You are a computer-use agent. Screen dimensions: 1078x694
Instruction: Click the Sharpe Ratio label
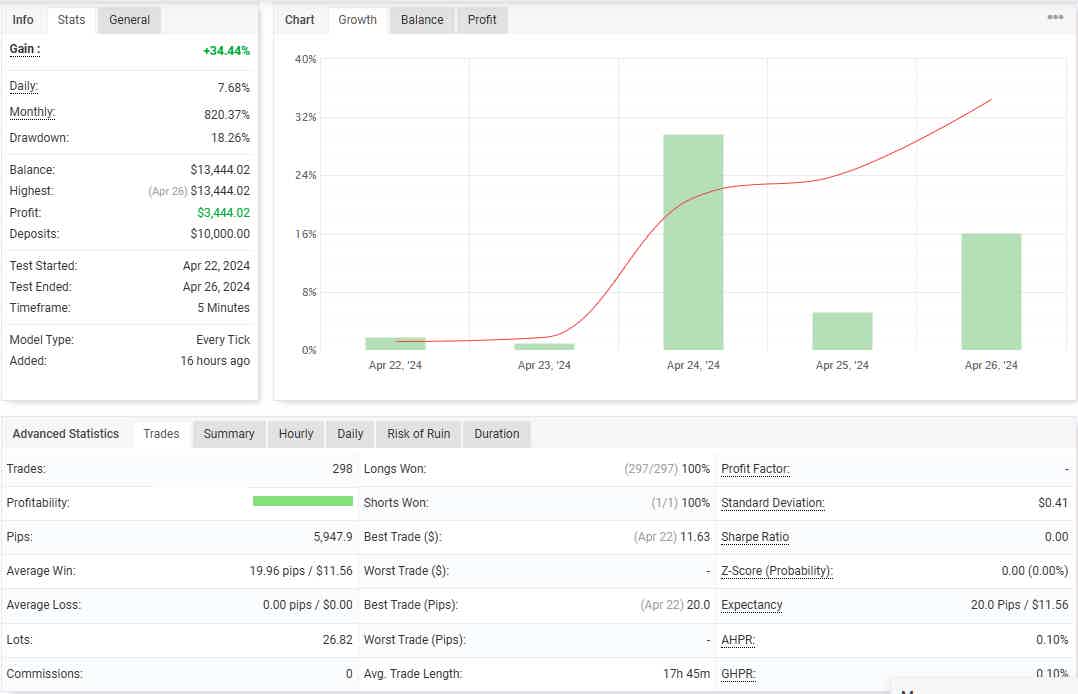pyautogui.click(x=755, y=537)
